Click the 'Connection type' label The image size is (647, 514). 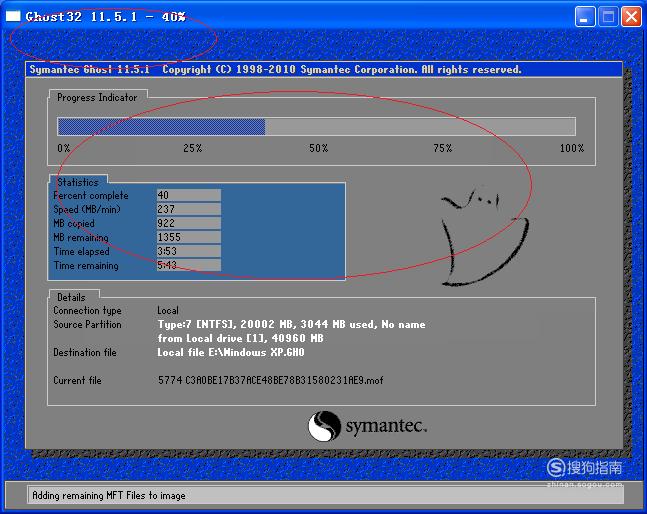tap(87, 311)
